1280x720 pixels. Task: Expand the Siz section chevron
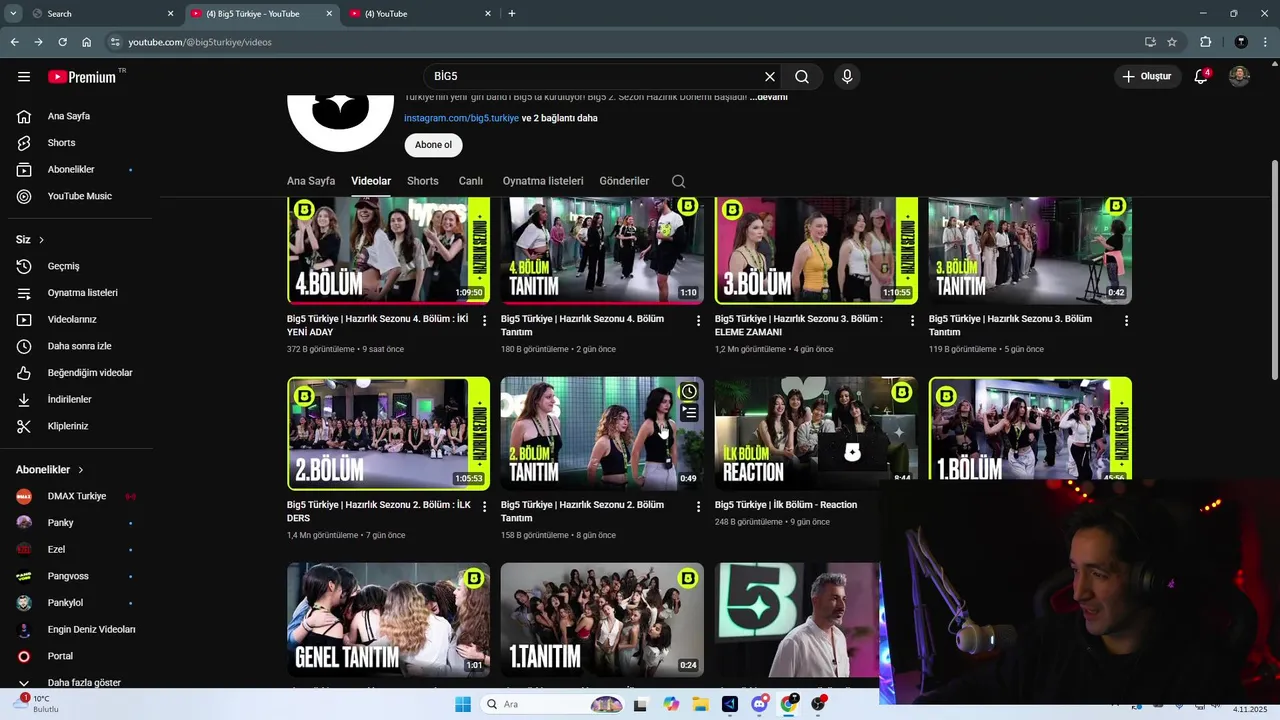pos(41,240)
